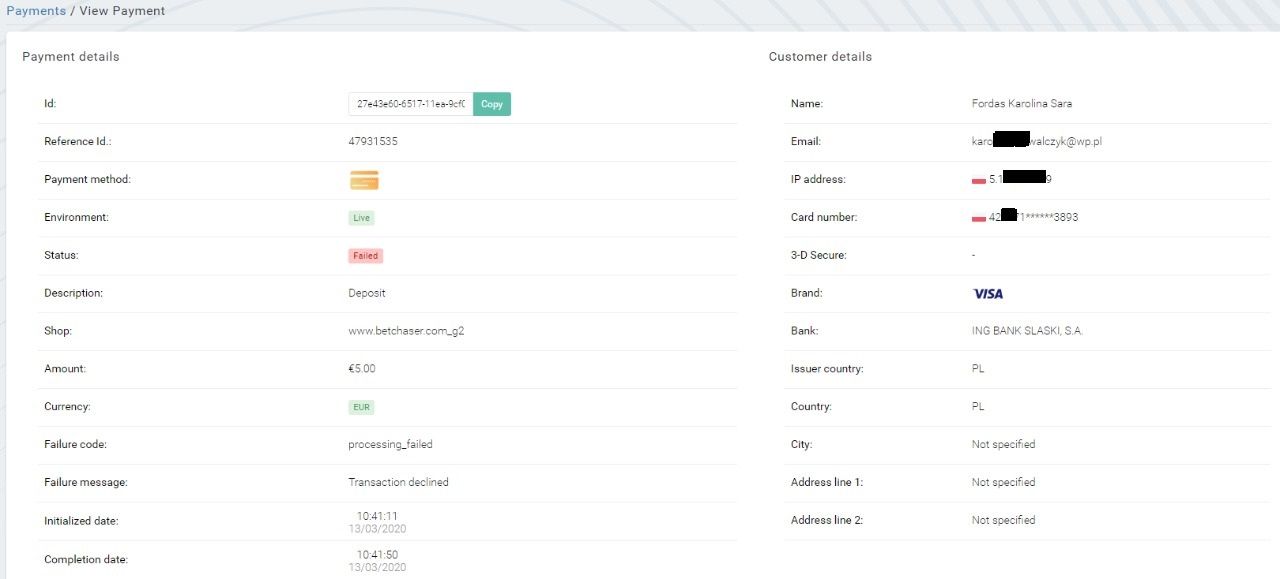The image size is (1280, 579).
Task: Click the flag icon beside the card number
Action: click(978, 218)
